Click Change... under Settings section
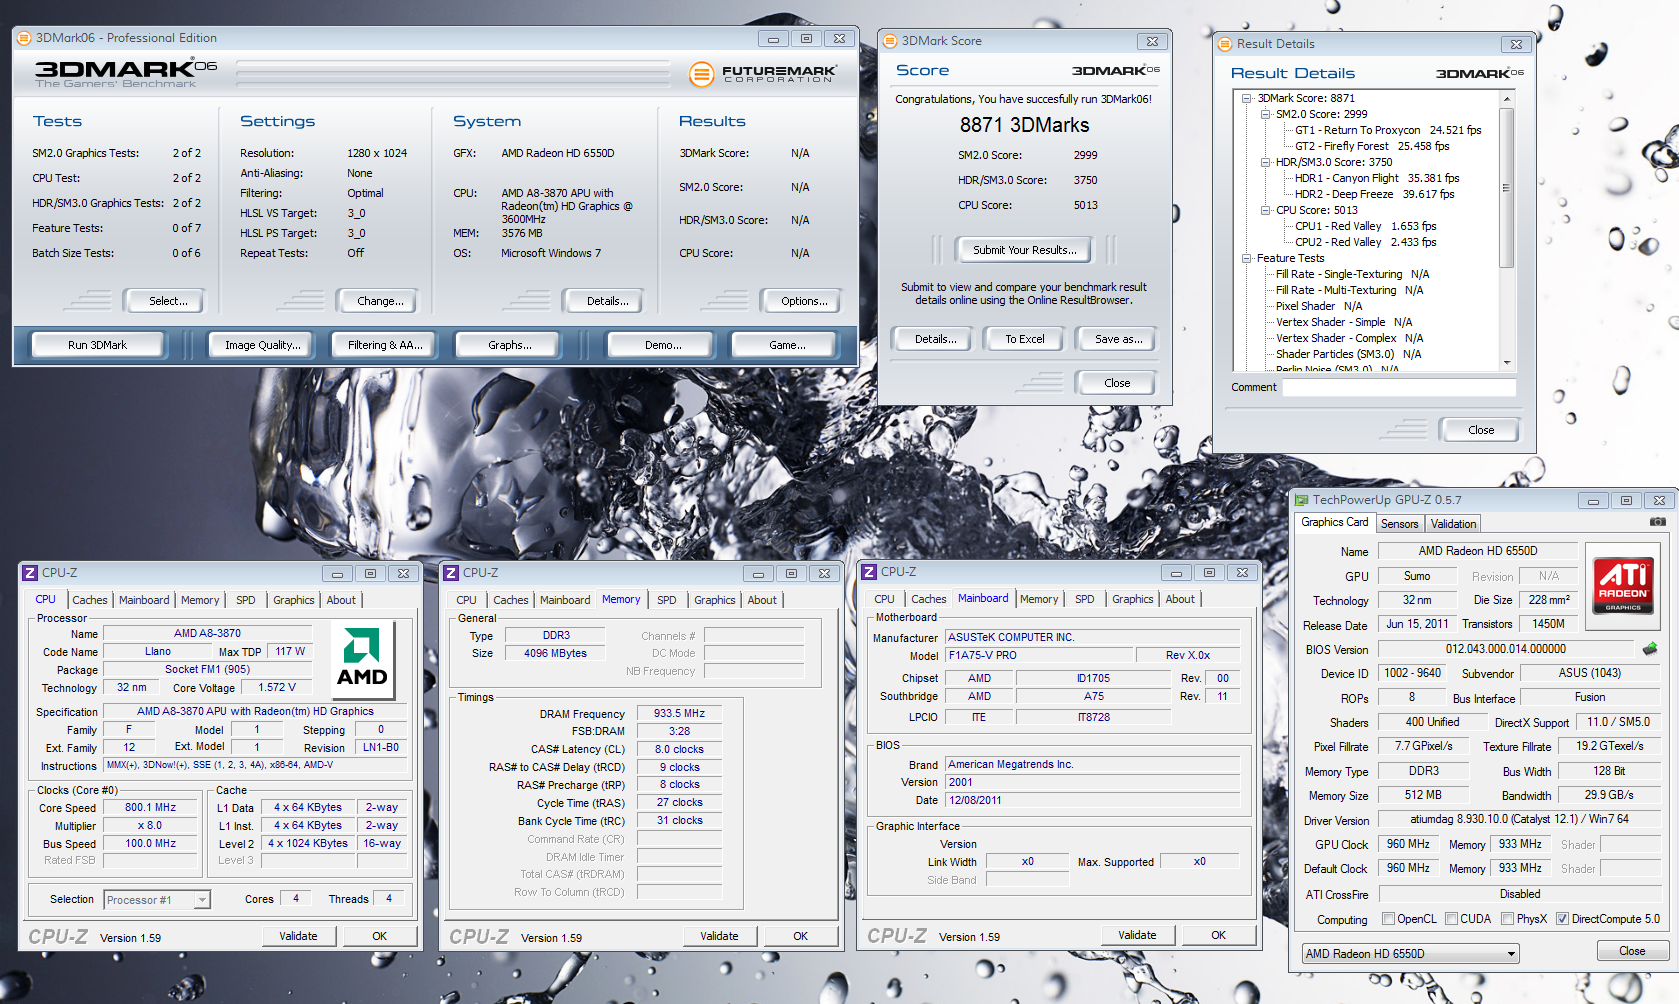This screenshot has height=1004, width=1679. 380,301
